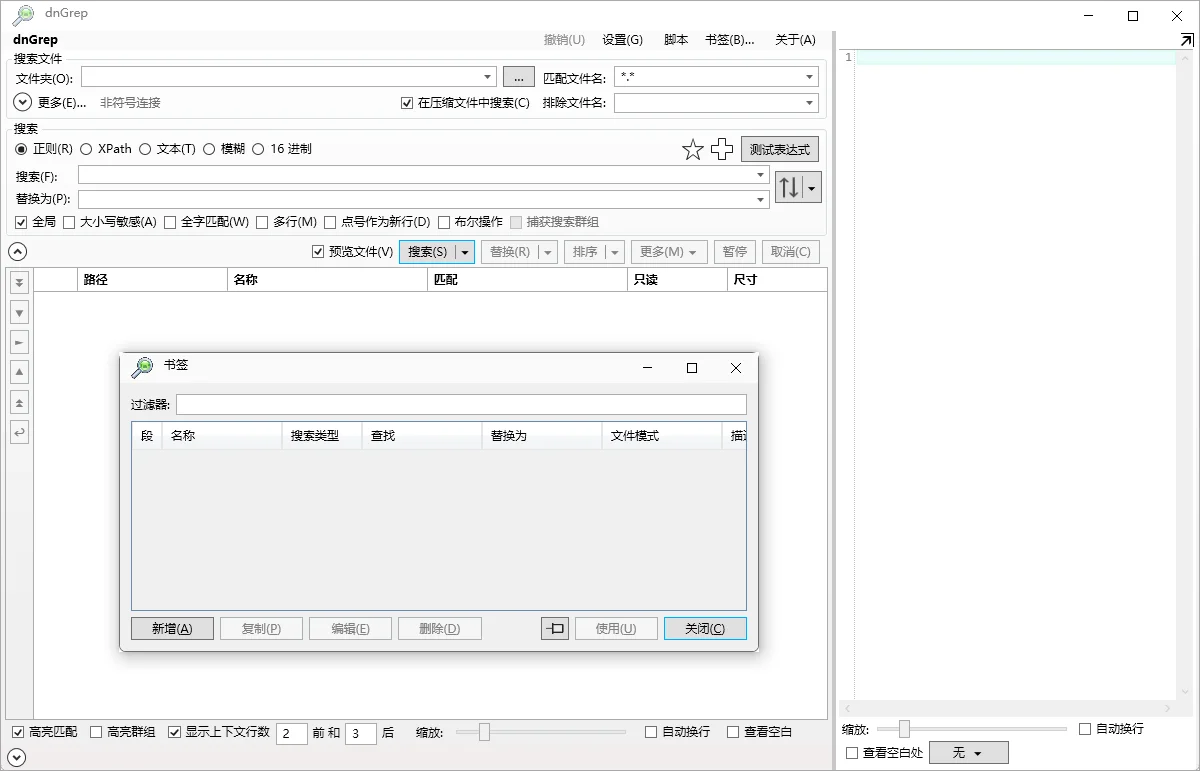Click the 路径 column header in results
The height and width of the screenshot is (771, 1200).
[x=153, y=280]
